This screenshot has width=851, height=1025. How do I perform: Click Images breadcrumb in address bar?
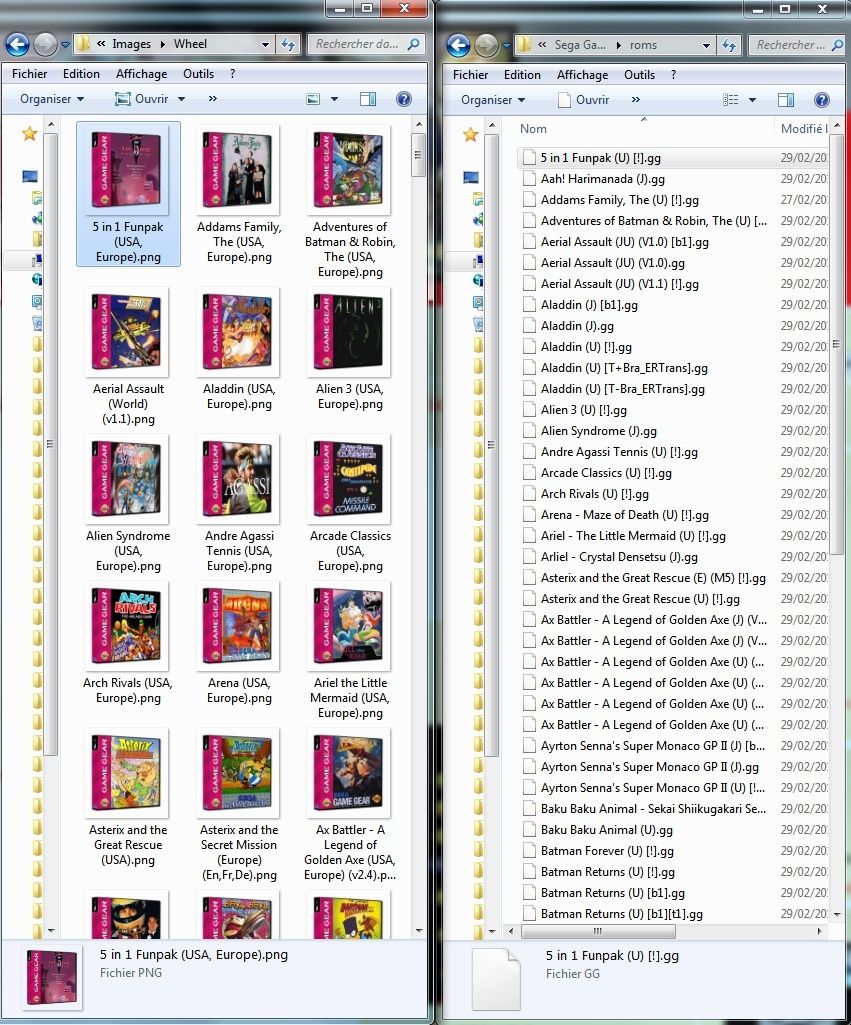[131, 44]
